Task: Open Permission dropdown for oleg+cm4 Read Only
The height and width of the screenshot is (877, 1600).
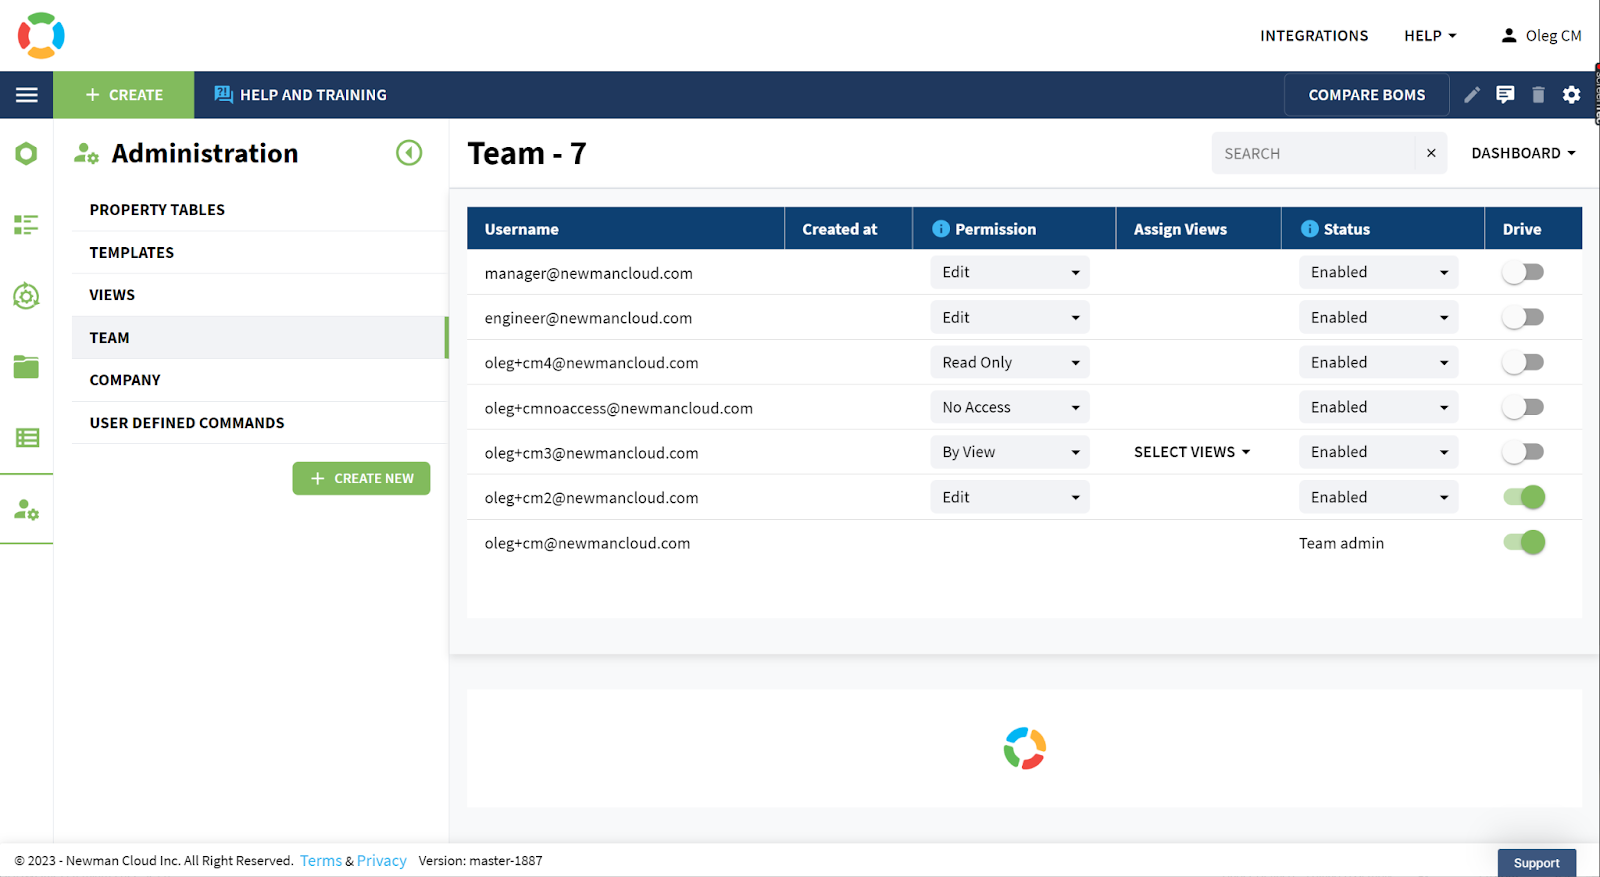Action: click(1010, 362)
